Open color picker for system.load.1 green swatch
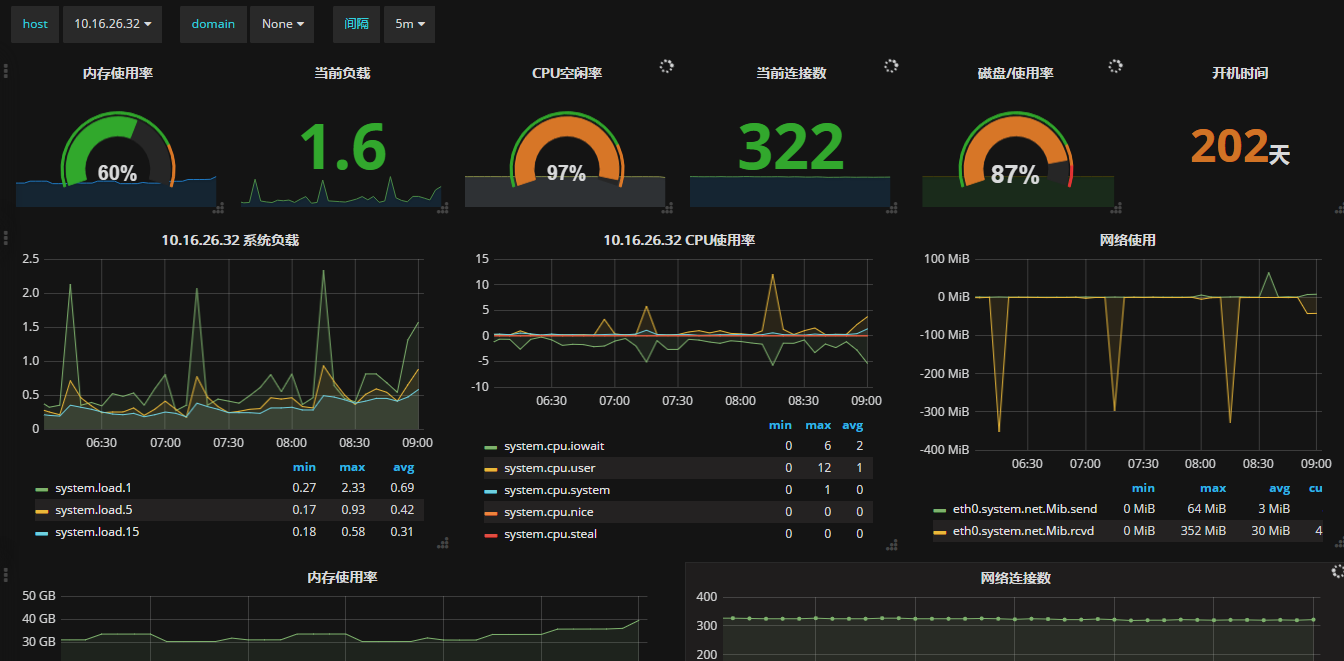The height and width of the screenshot is (661, 1344). (x=41, y=489)
